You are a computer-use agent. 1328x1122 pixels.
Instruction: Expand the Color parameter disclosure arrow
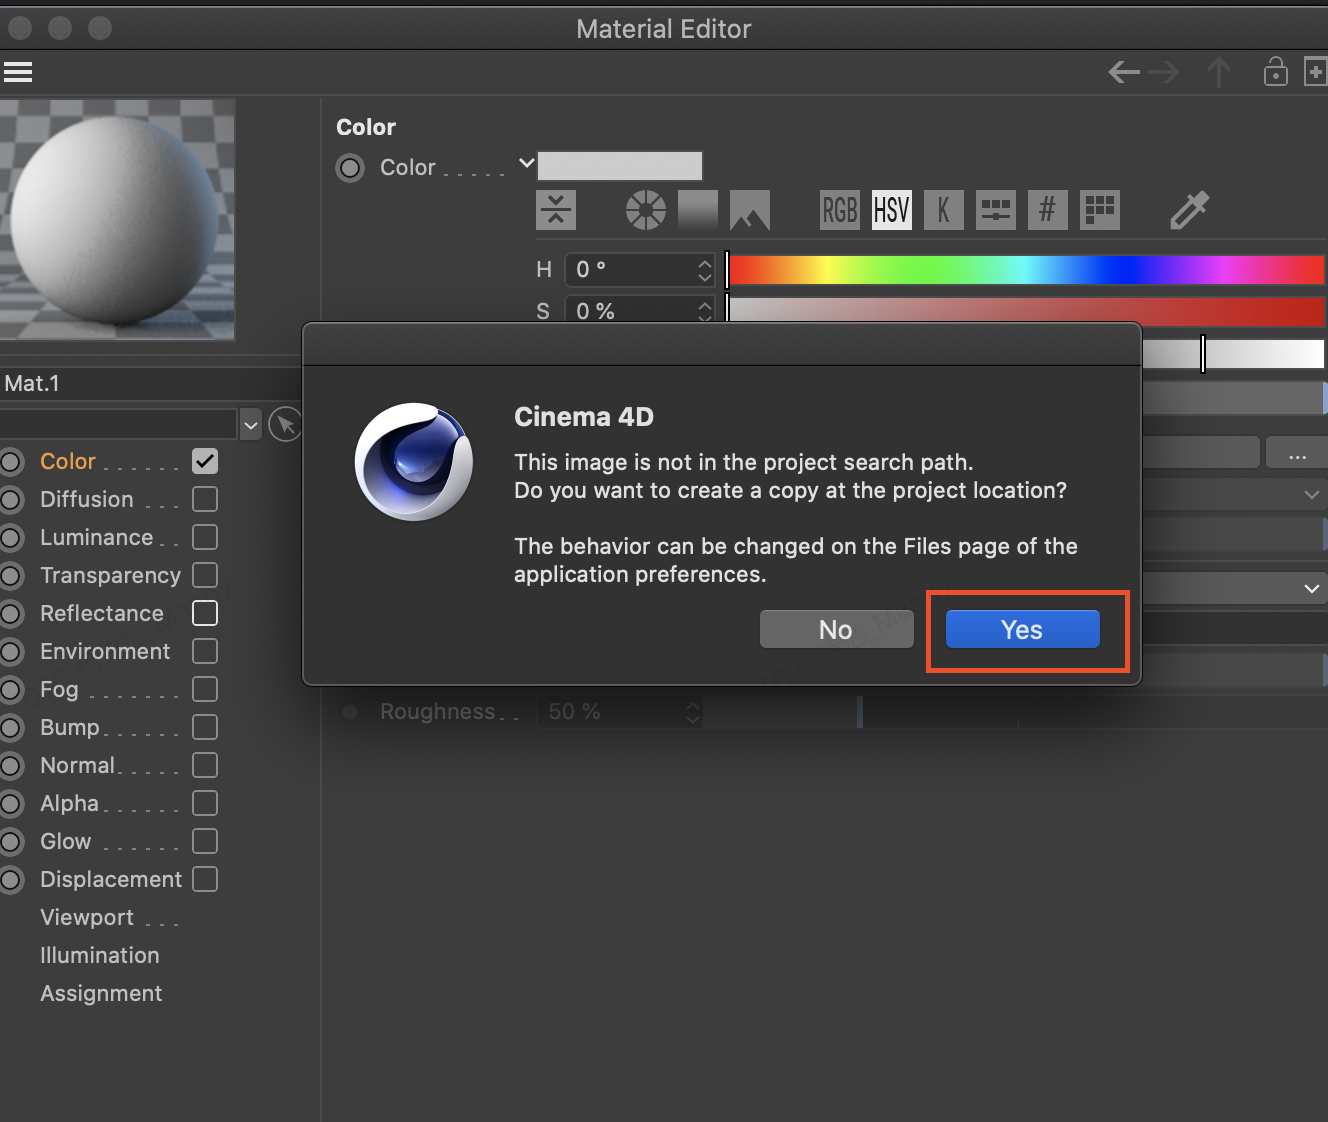pos(527,163)
